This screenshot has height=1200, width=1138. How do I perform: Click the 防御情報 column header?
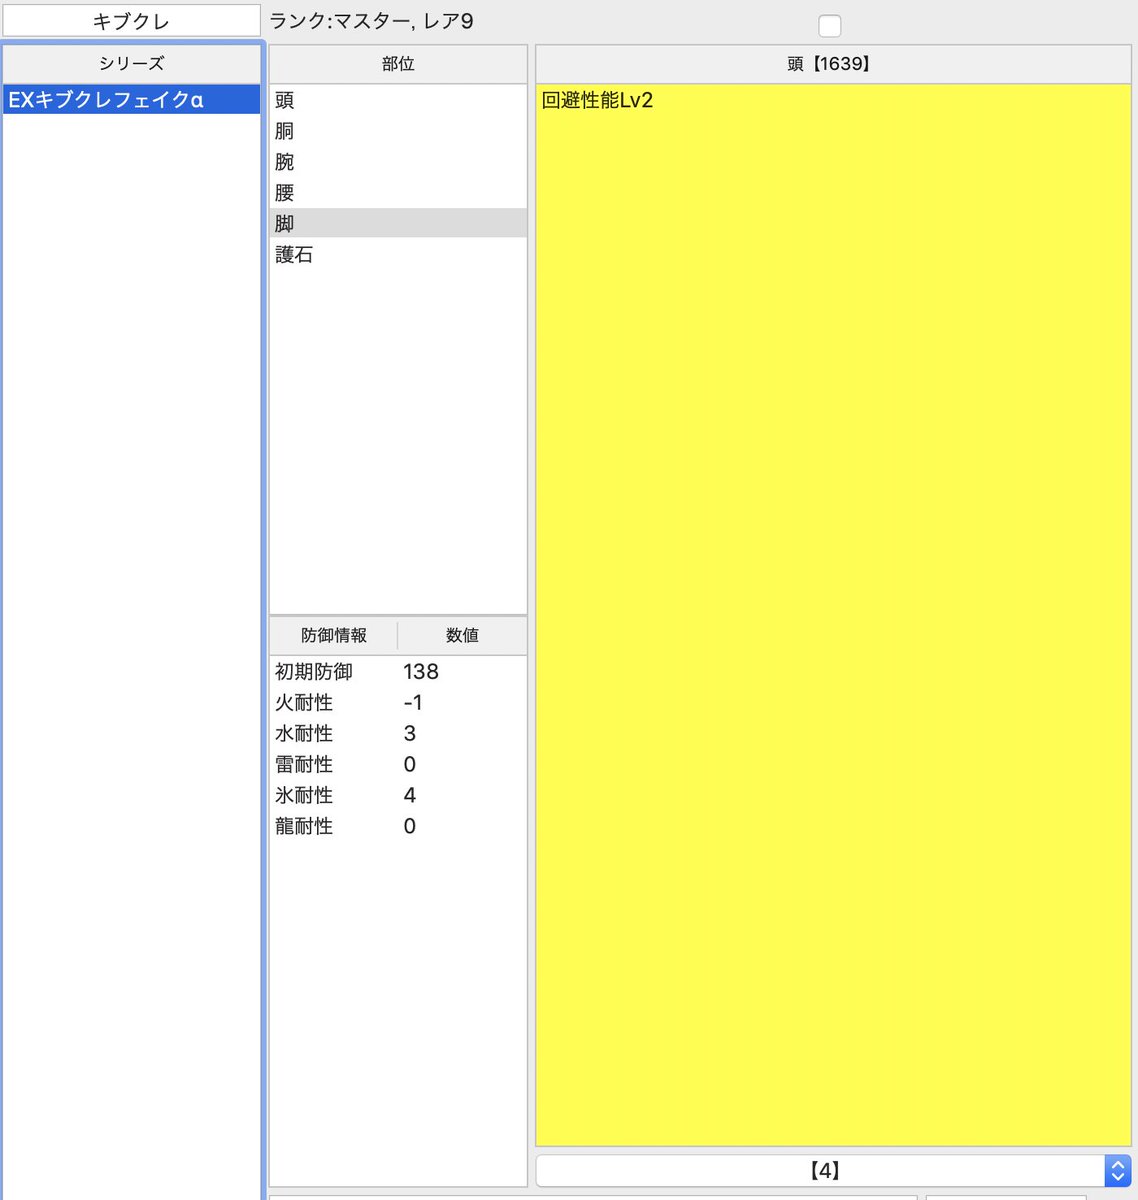click(x=334, y=636)
